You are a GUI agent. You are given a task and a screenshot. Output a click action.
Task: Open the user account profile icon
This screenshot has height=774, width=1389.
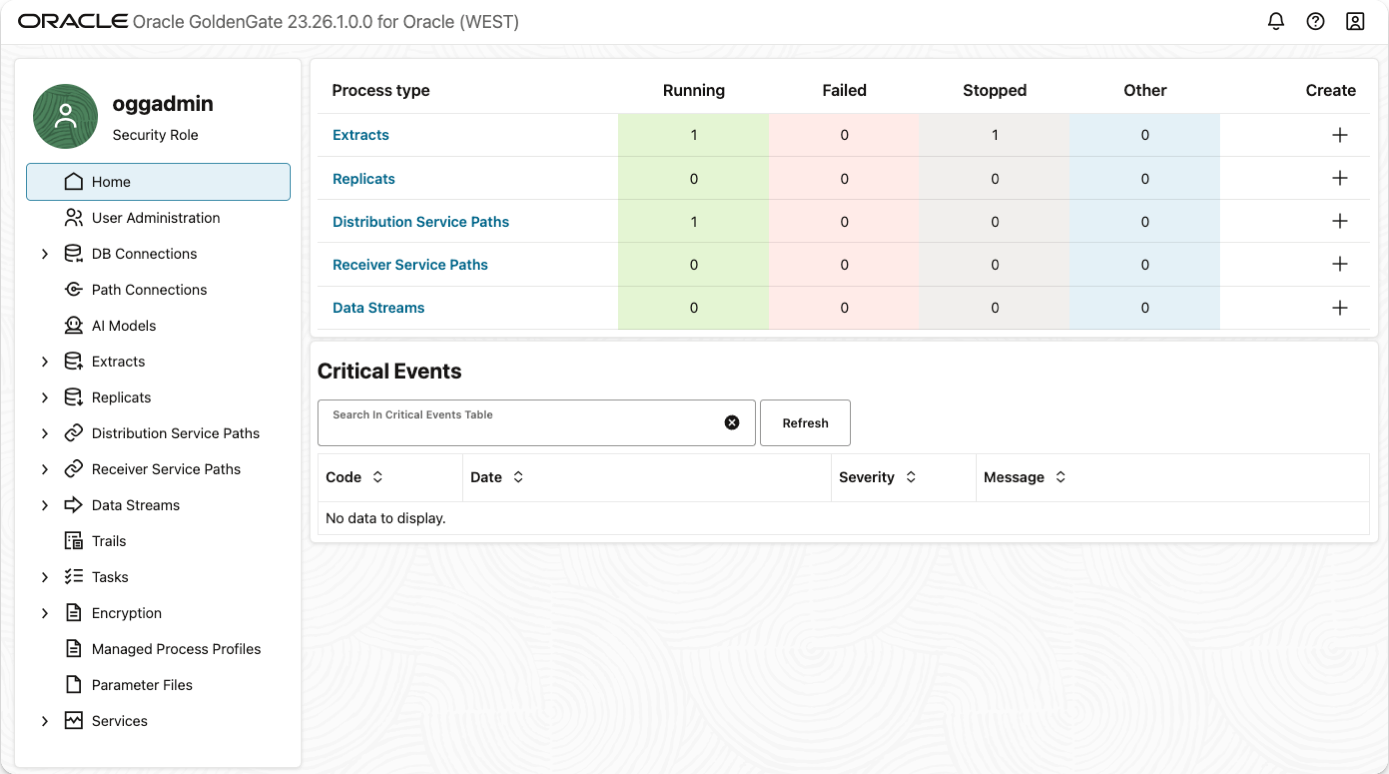(x=1355, y=21)
